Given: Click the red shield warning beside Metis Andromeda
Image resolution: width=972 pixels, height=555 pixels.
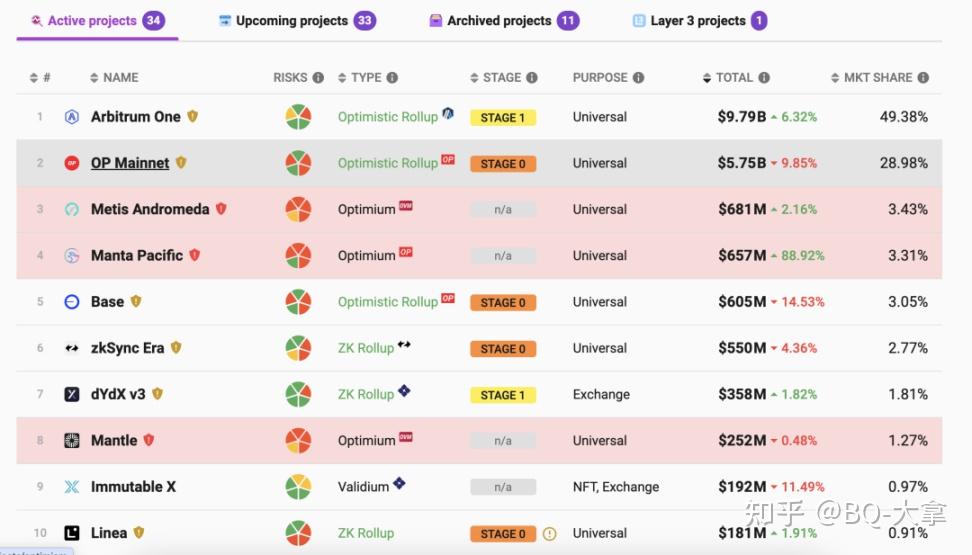Looking at the screenshot, I should coord(221,209).
